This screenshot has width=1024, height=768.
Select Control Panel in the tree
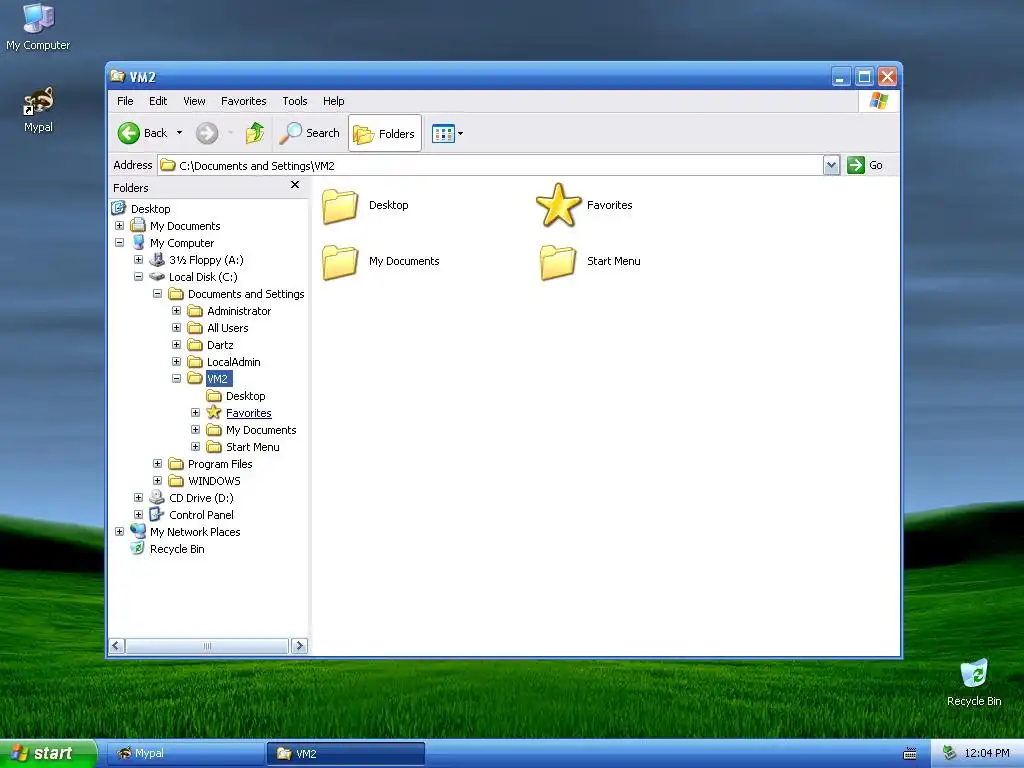coord(201,515)
